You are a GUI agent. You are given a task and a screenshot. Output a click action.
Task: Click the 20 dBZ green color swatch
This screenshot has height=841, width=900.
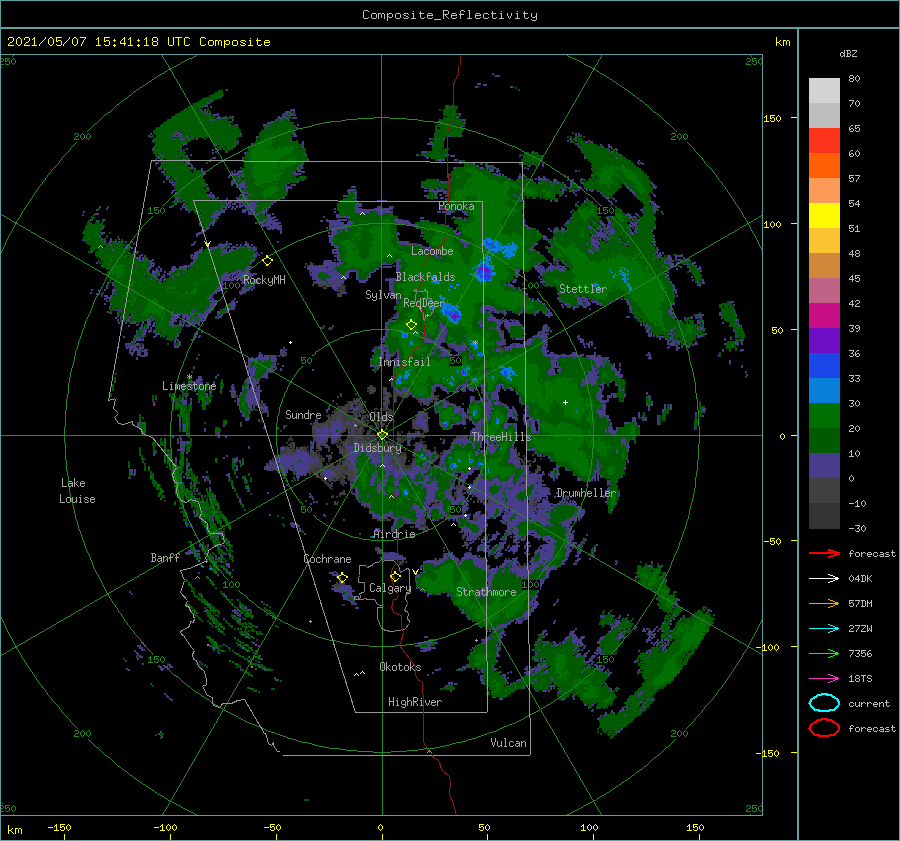[824, 416]
